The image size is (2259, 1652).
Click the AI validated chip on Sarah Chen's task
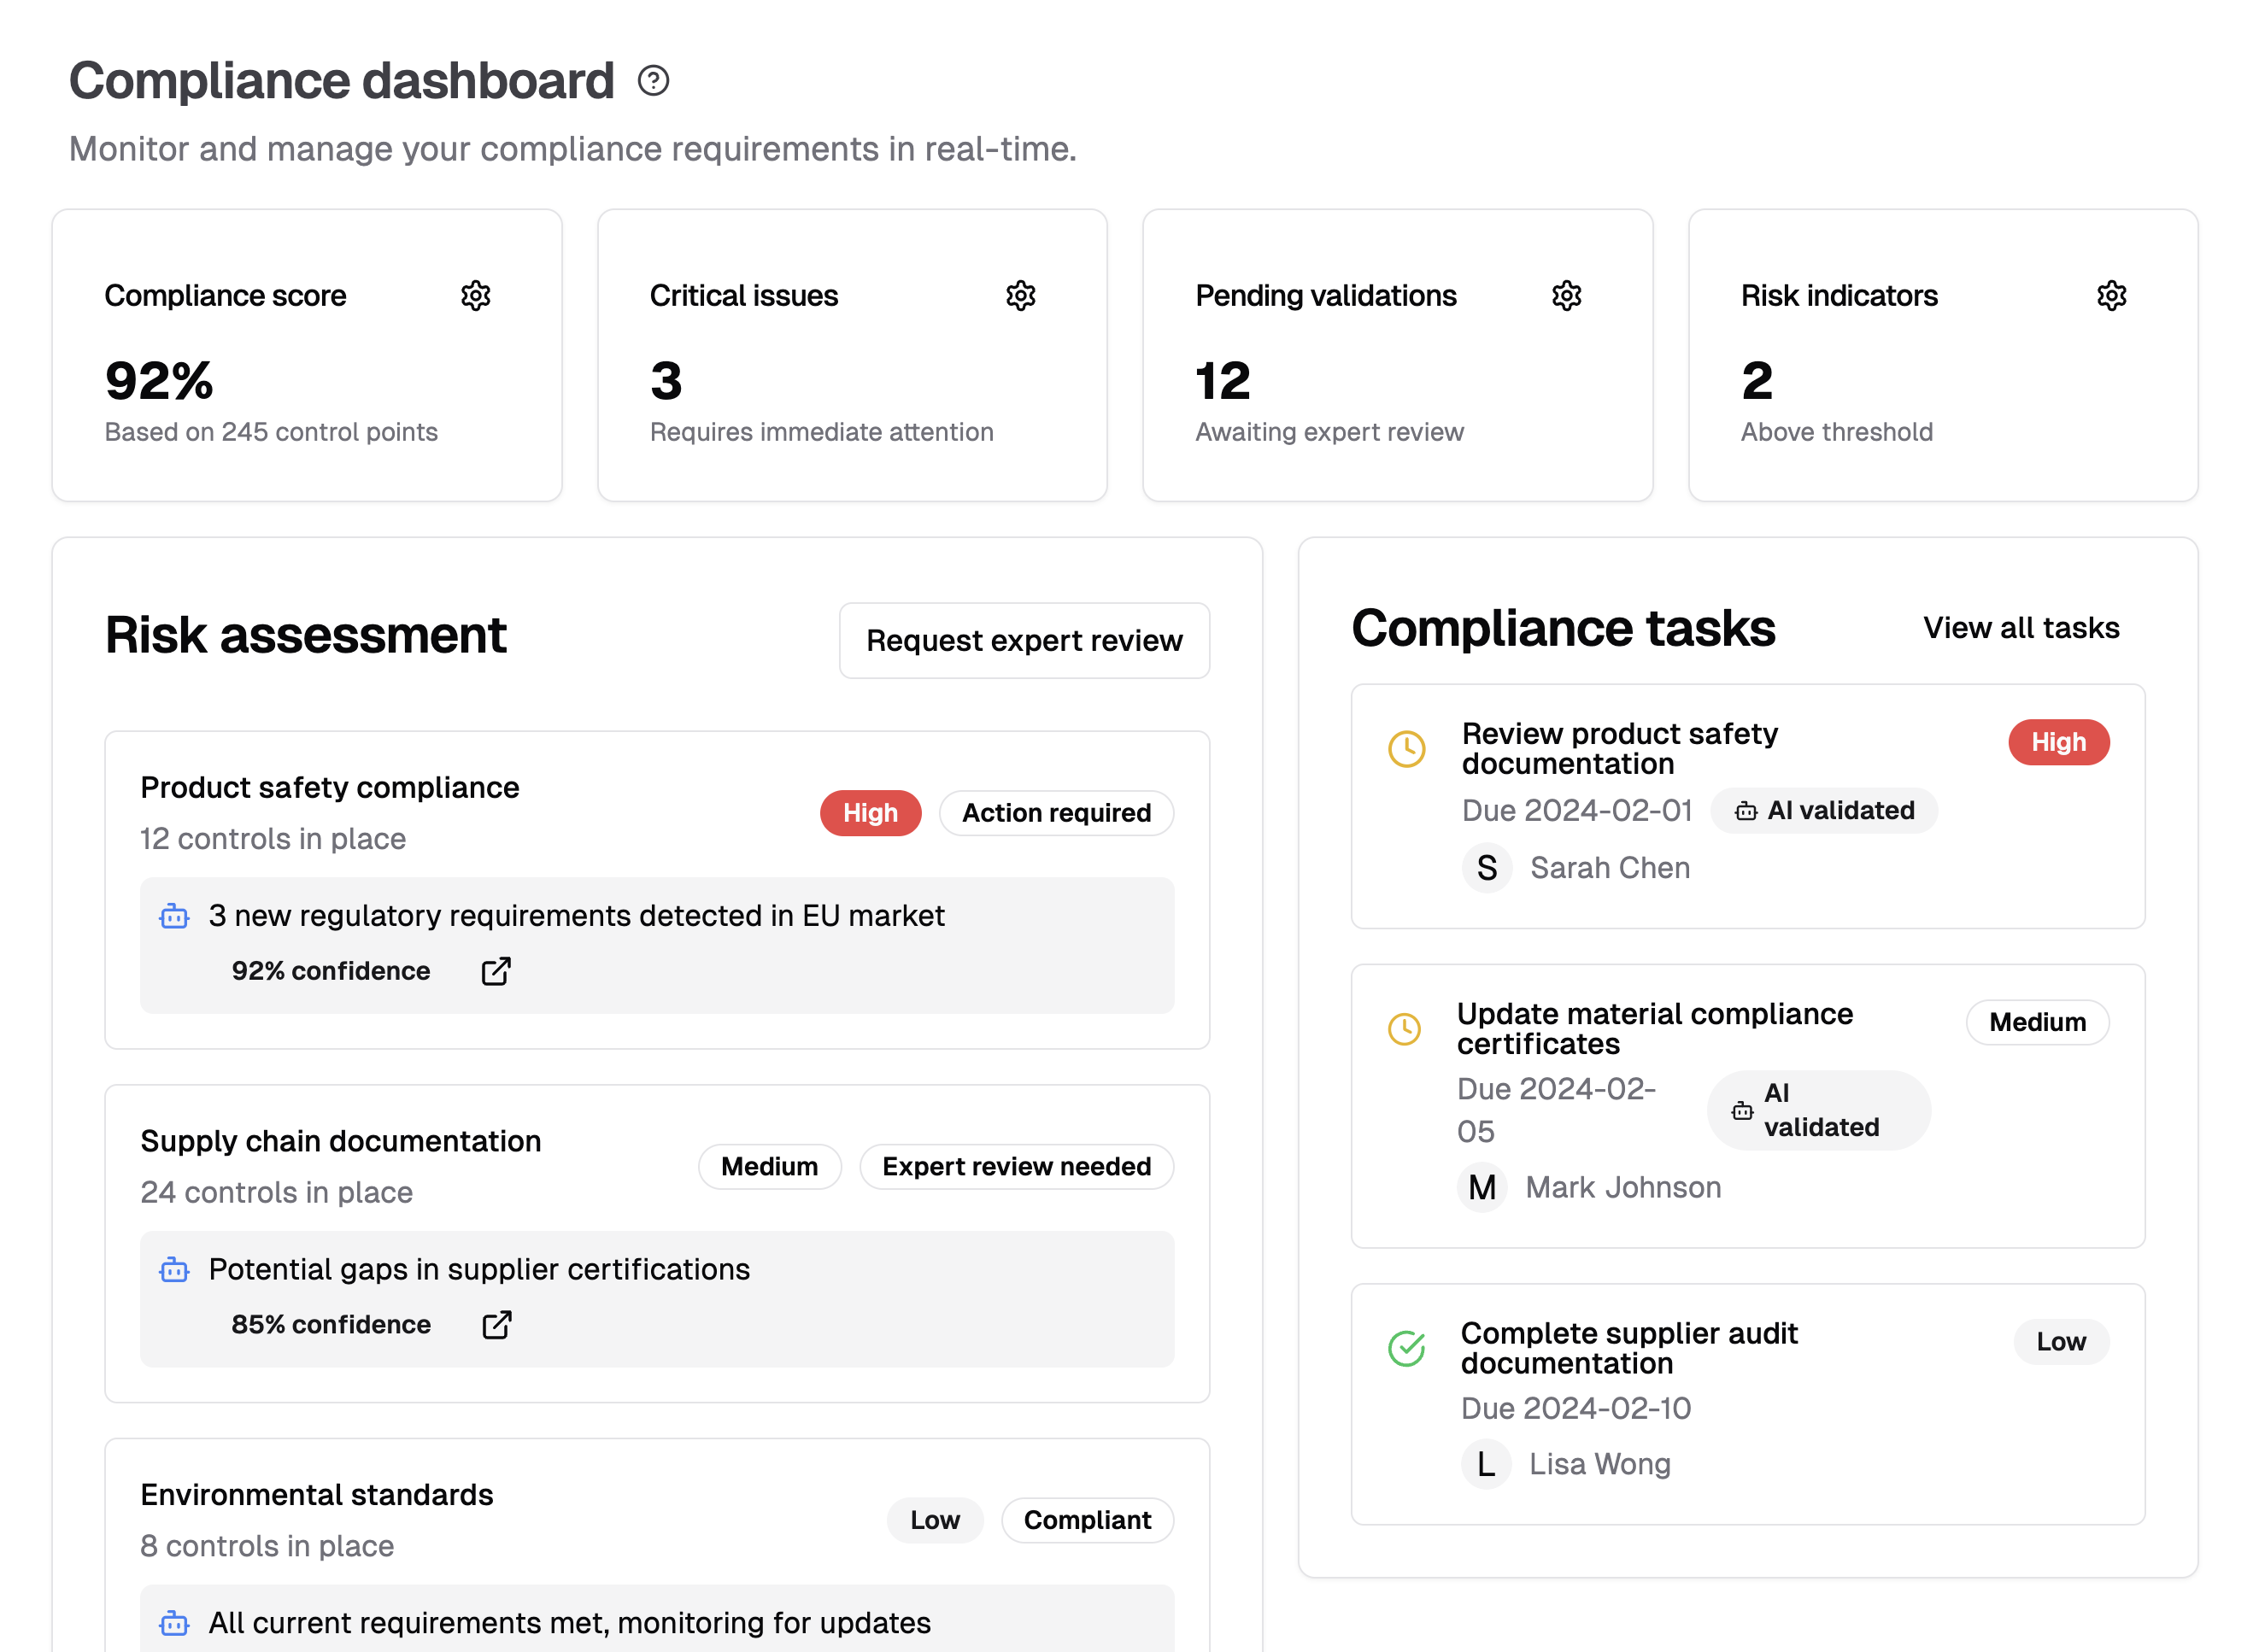click(1824, 810)
